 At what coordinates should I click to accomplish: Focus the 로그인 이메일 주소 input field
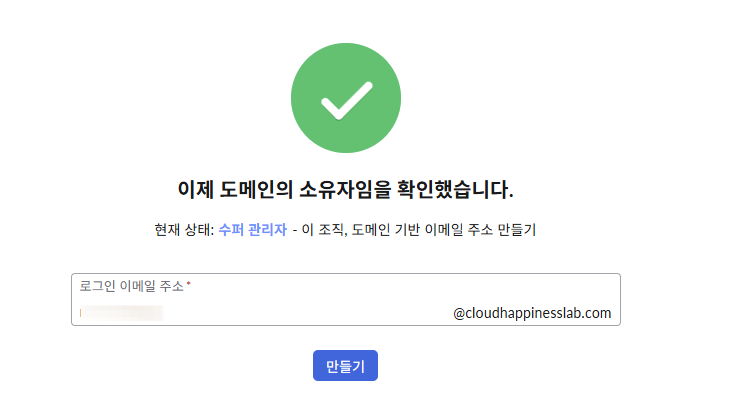tap(346, 299)
